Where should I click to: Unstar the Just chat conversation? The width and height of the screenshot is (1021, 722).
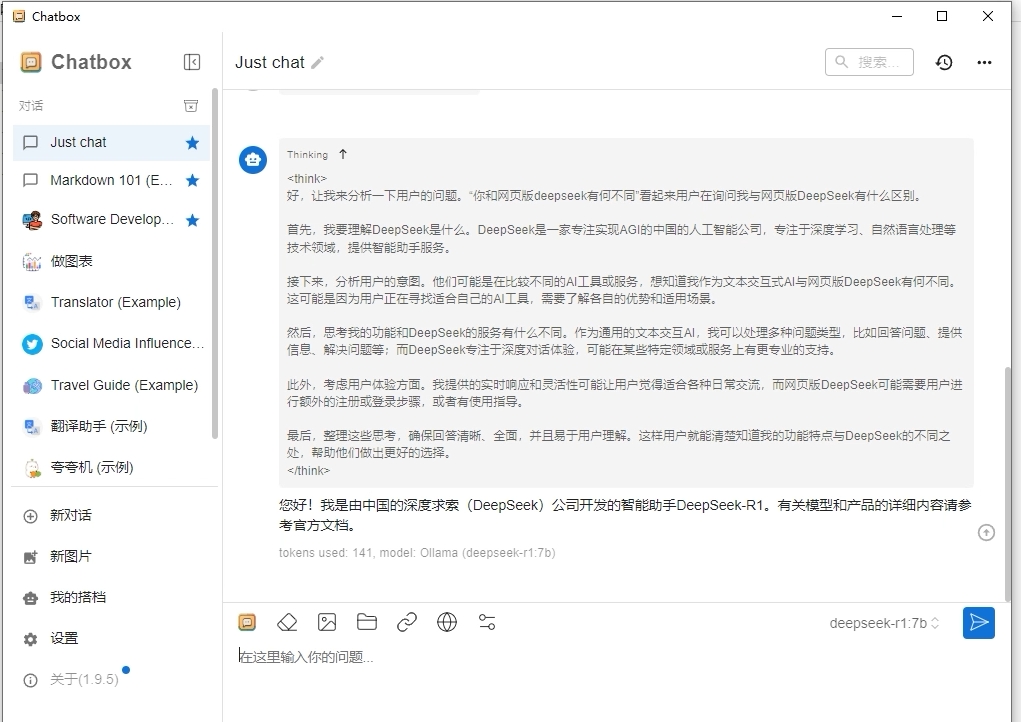point(192,143)
